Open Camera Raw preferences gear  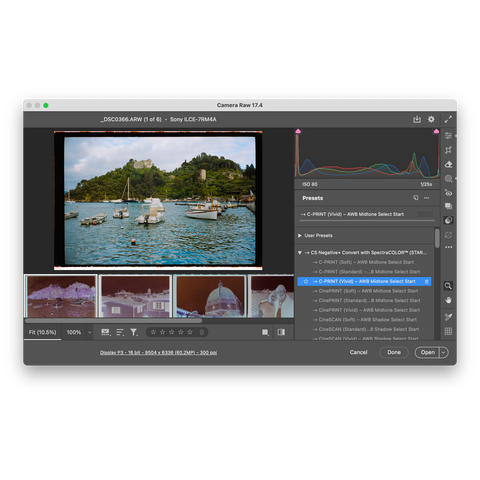(431, 119)
